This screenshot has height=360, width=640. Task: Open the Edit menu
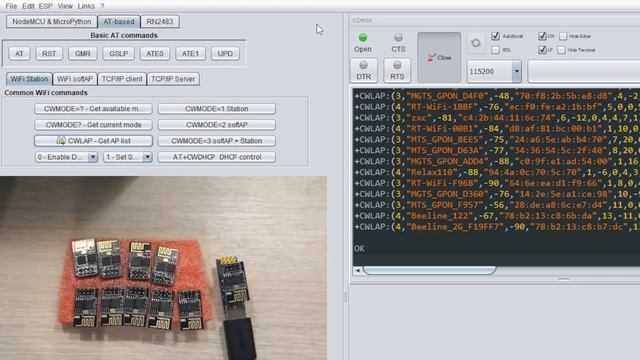pyautogui.click(x=28, y=6)
